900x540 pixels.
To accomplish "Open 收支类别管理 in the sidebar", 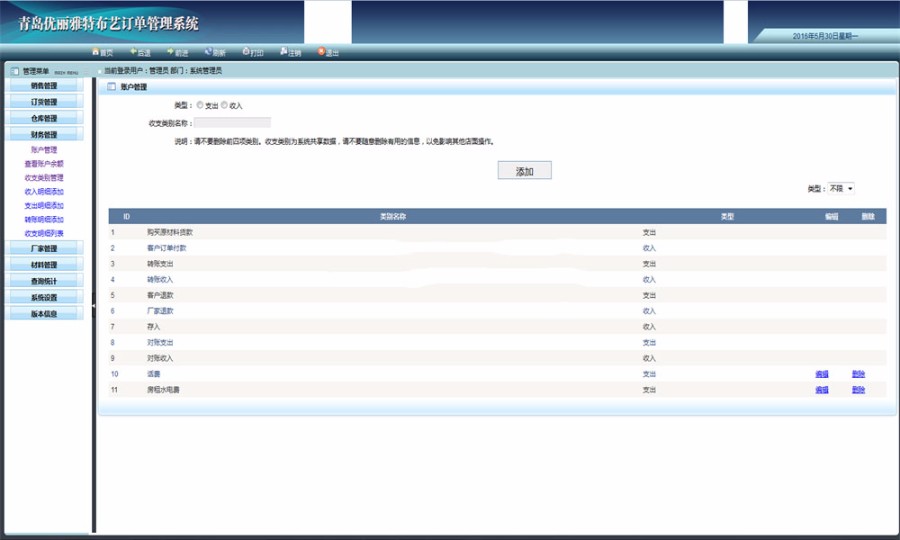I will 44,177.
